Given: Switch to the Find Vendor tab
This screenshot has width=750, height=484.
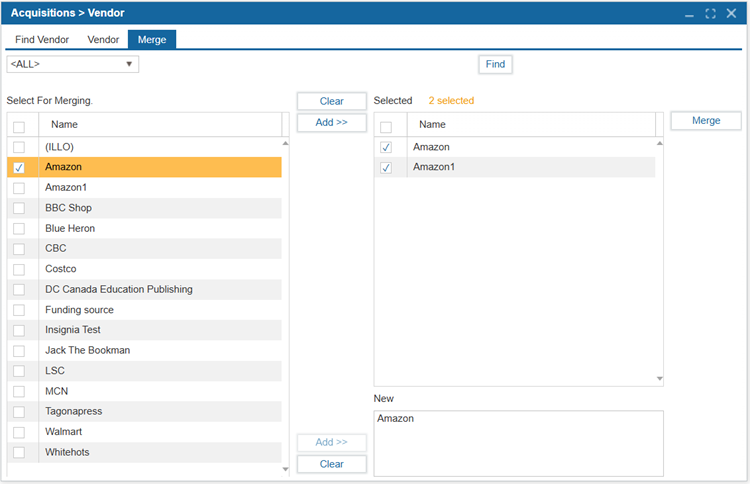Looking at the screenshot, I should 42,40.
